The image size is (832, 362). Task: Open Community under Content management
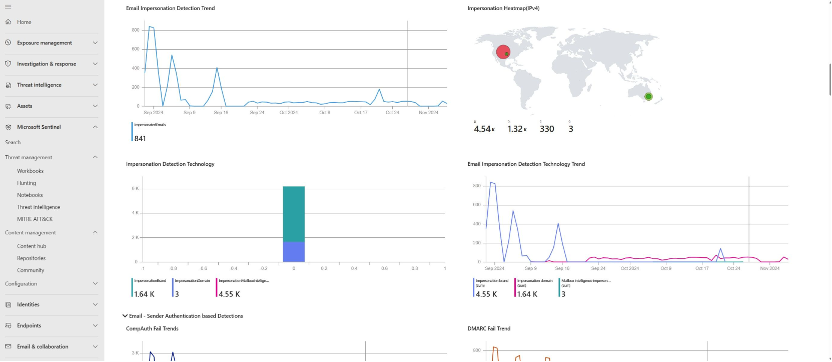tap(30, 270)
